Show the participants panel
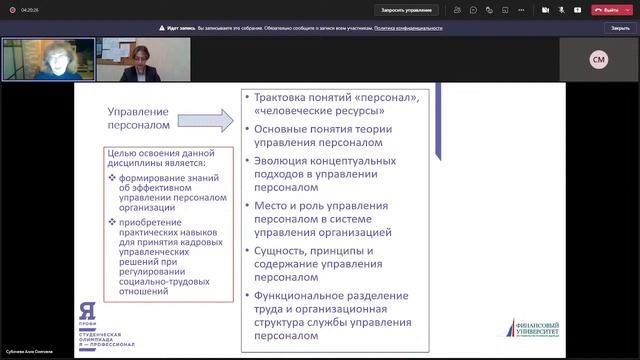This screenshot has height=360, width=640. coord(457,10)
